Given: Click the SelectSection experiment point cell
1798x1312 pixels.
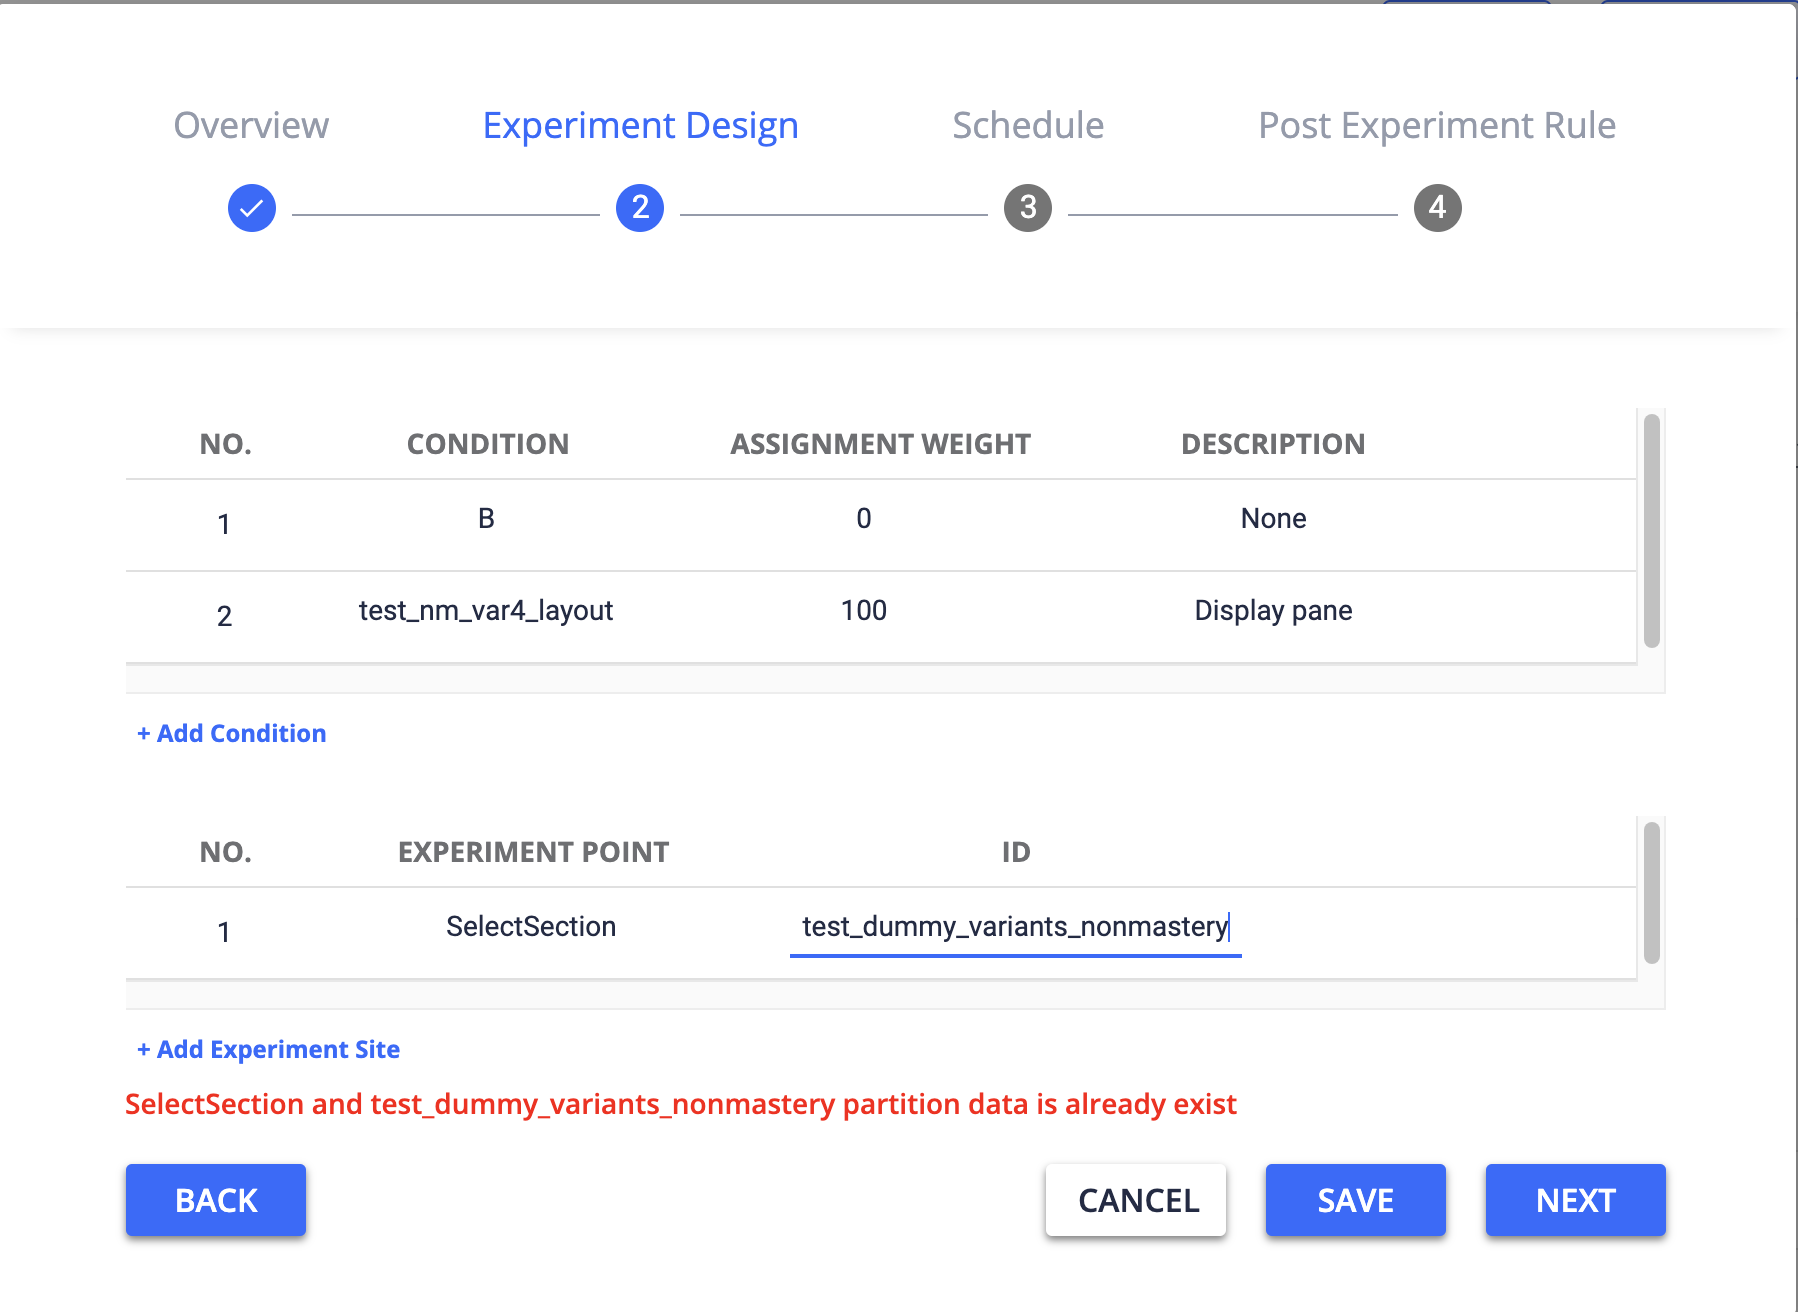Looking at the screenshot, I should (531, 927).
